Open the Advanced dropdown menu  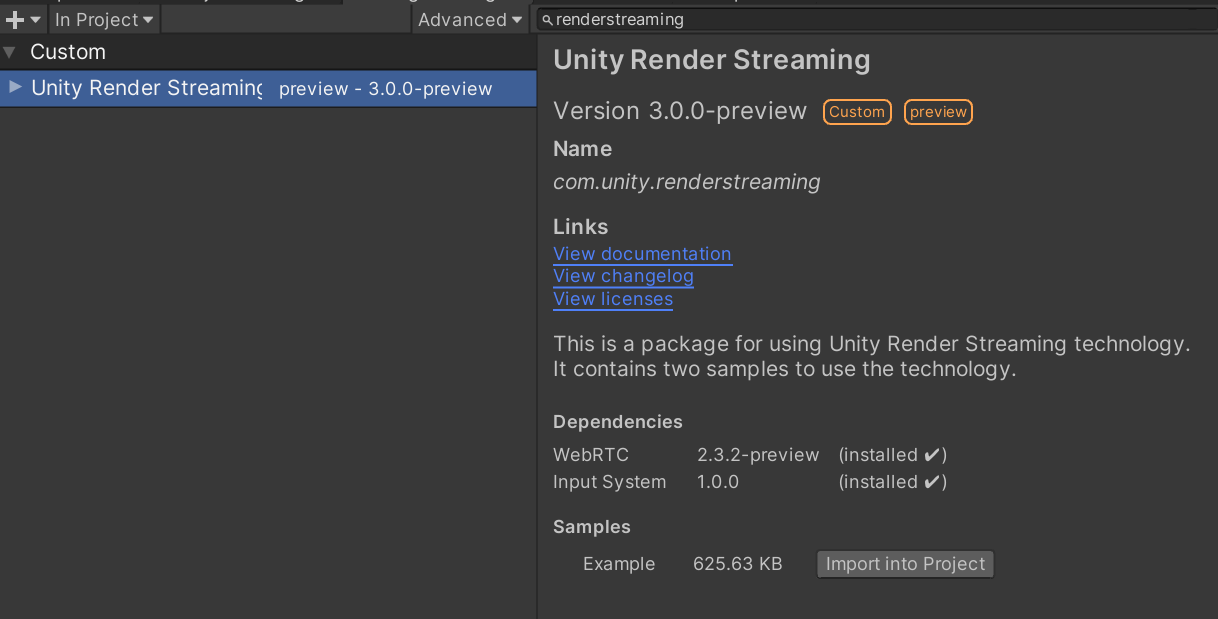pos(469,19)
